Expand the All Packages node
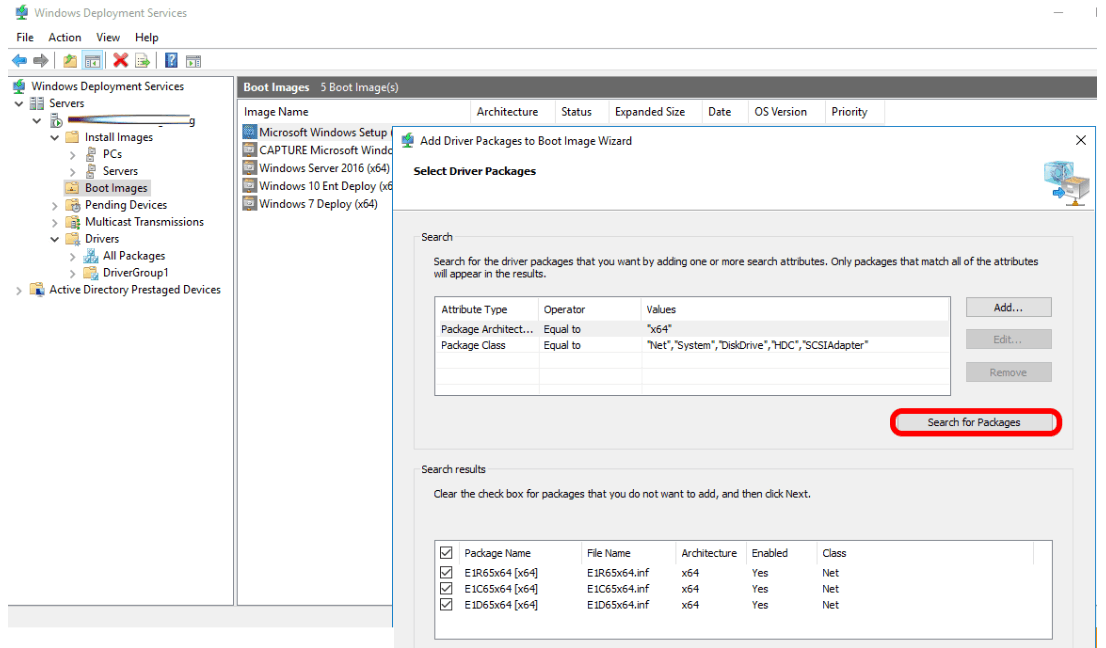 (x=72, y=256)
